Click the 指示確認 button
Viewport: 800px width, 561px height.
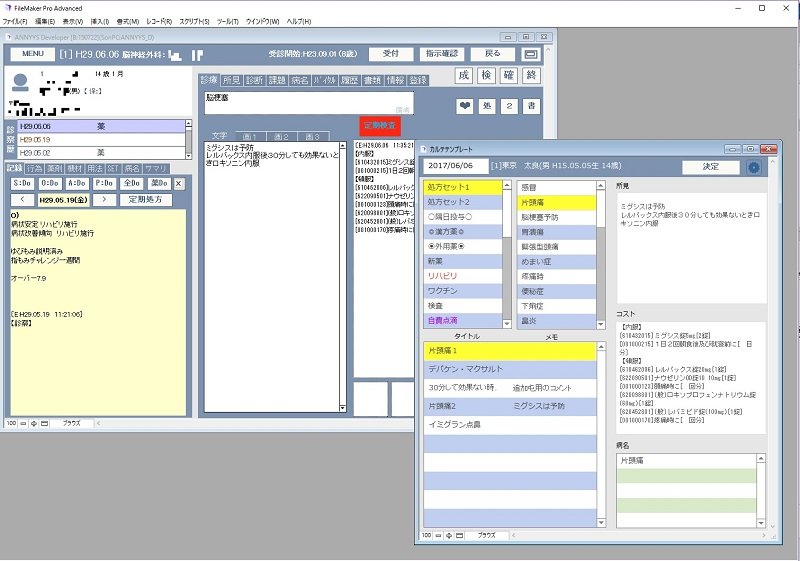coord(442,54)
